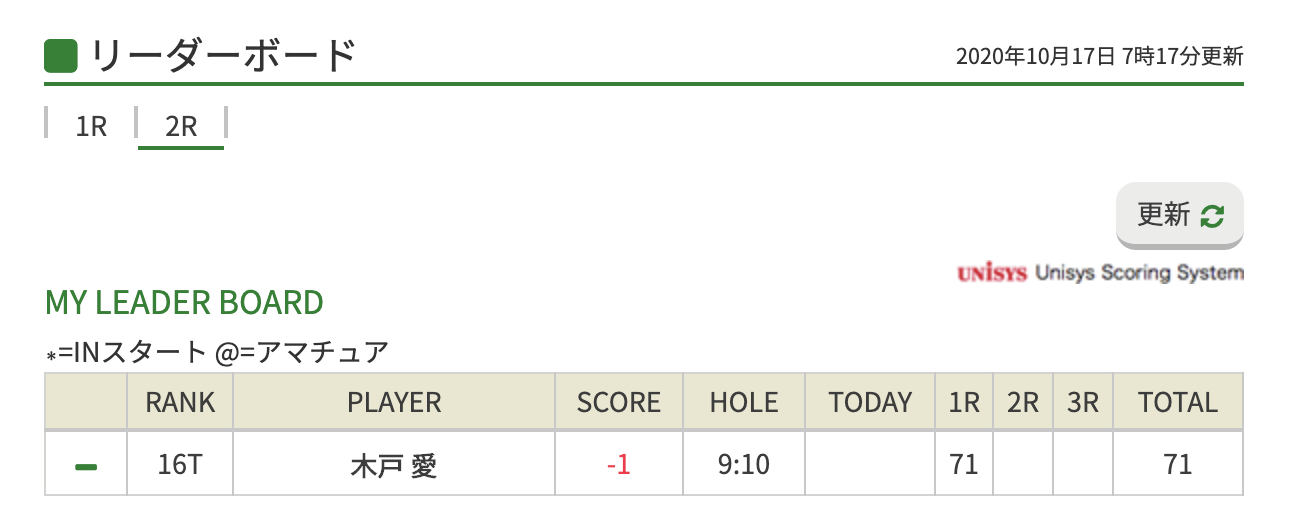Click the 9:10 tee time cell

pos(744,465)
